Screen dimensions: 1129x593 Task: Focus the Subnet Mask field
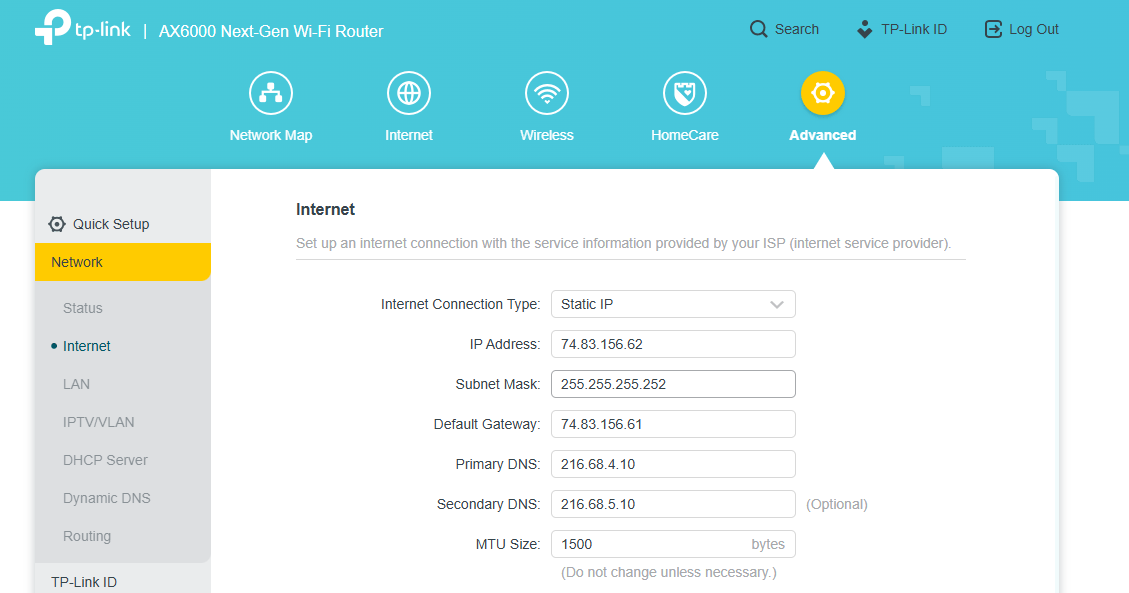tap(673, 384)
